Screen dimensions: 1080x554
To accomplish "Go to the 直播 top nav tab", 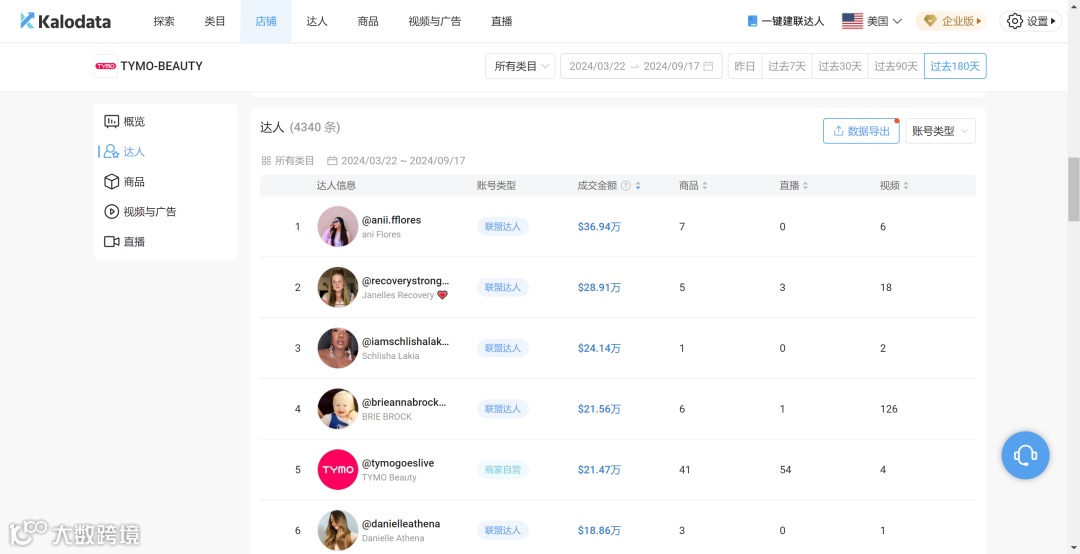I will point(501,21).
